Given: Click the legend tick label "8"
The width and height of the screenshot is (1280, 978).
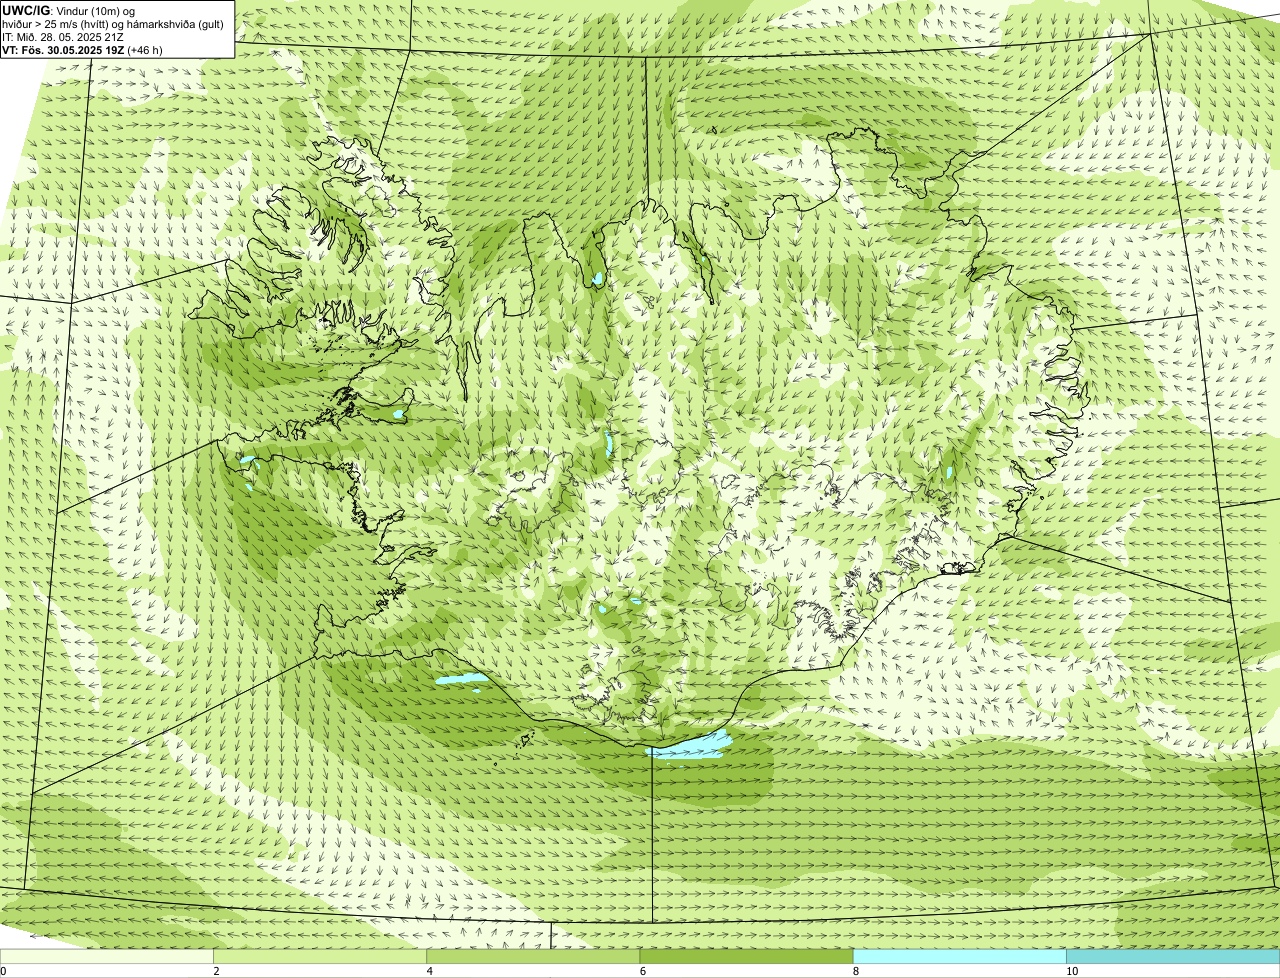Looking at the screenshot, I should coord(855,971).
